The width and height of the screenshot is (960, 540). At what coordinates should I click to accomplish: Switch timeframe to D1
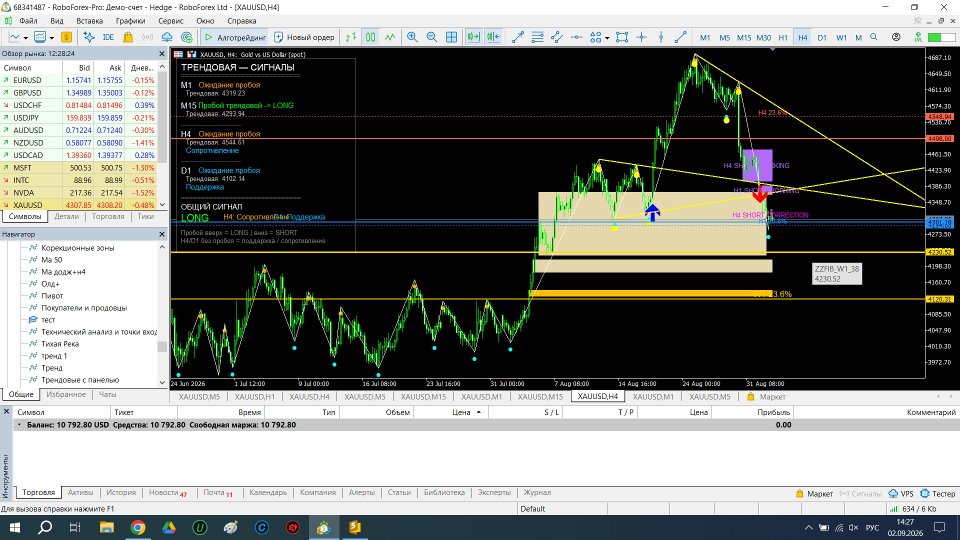tap(822, 37)
